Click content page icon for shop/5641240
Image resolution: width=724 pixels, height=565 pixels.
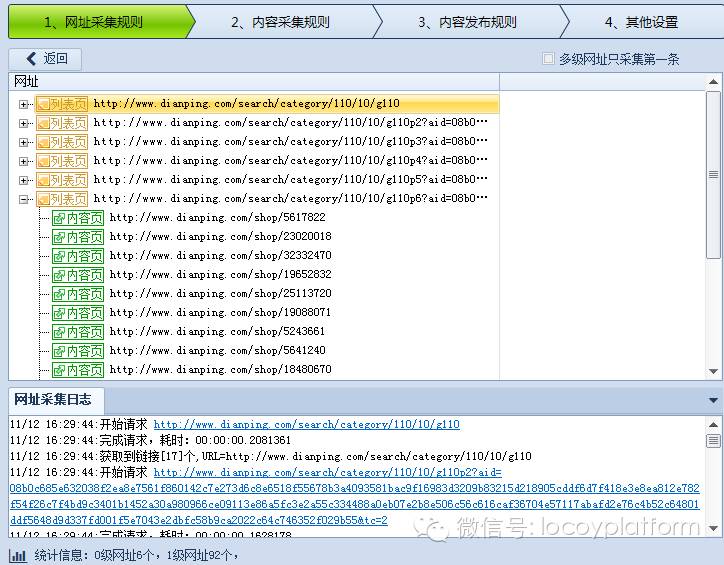pos(78,351)
